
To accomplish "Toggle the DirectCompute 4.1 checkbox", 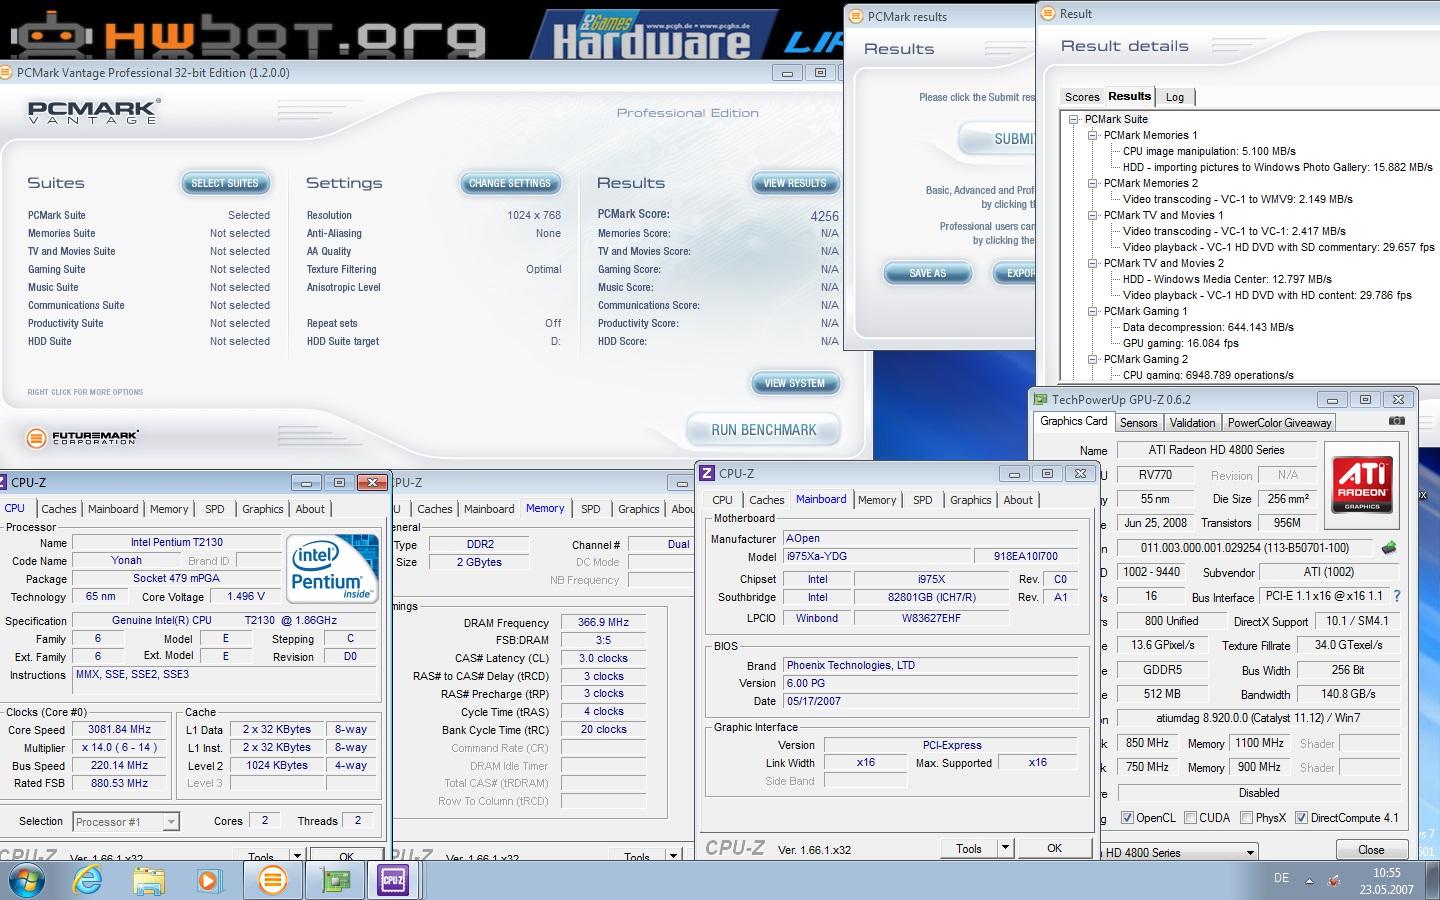I will click(x=1301, y=818).
